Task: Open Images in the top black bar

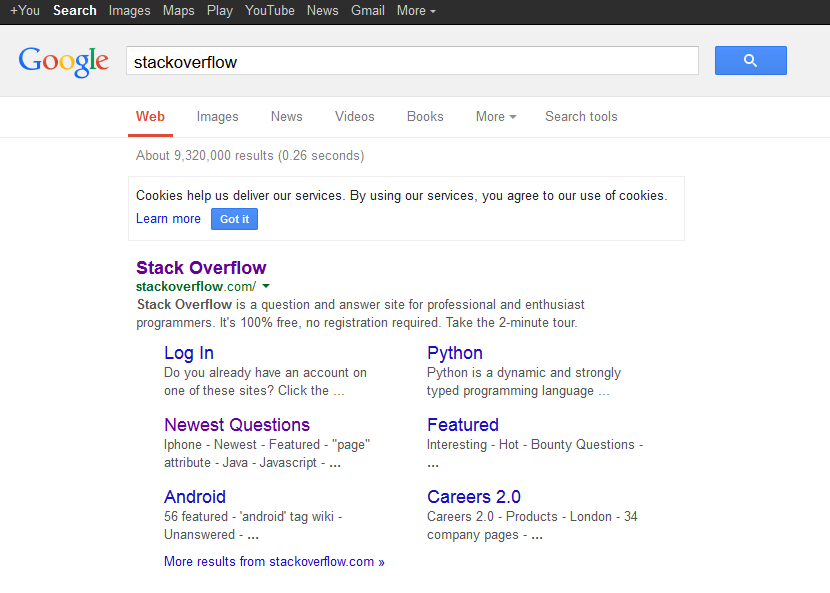Action: (130, 11)
